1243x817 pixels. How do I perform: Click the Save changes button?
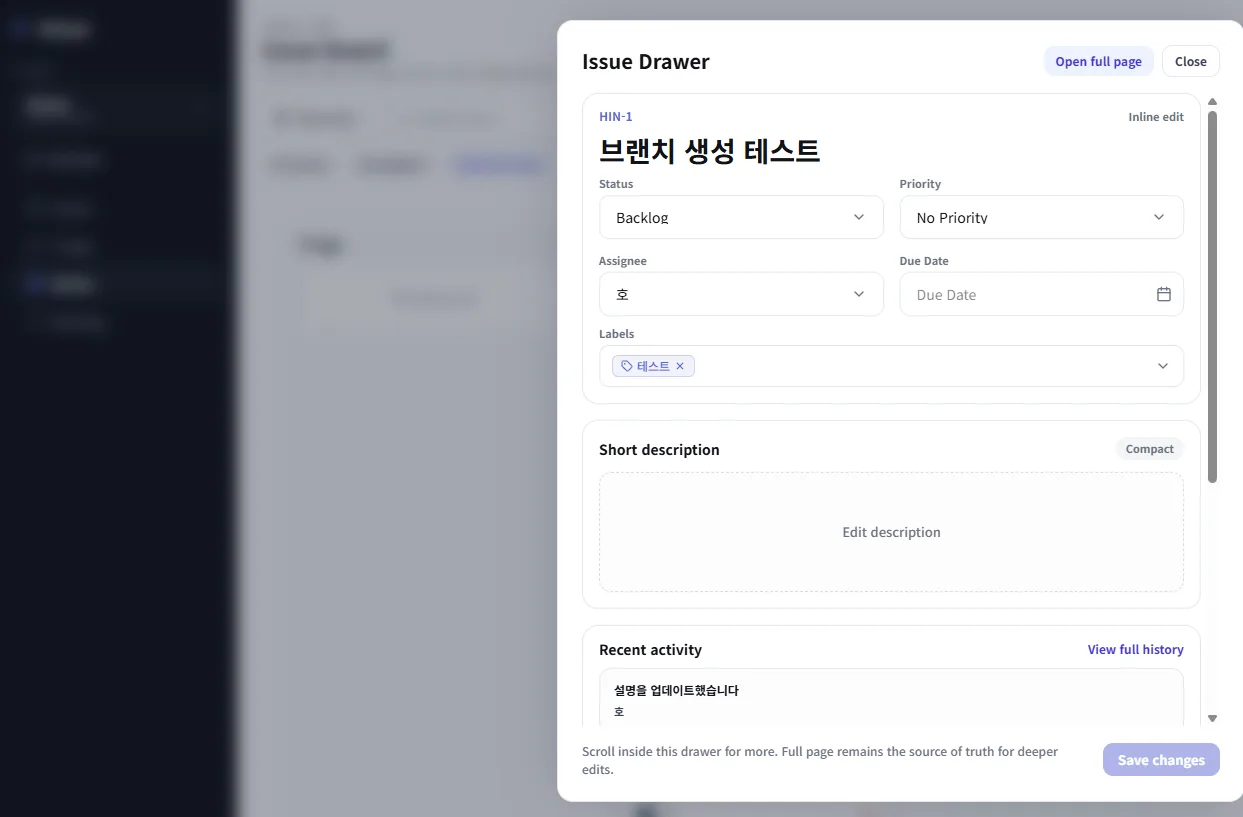click(x=1161, y=760)
